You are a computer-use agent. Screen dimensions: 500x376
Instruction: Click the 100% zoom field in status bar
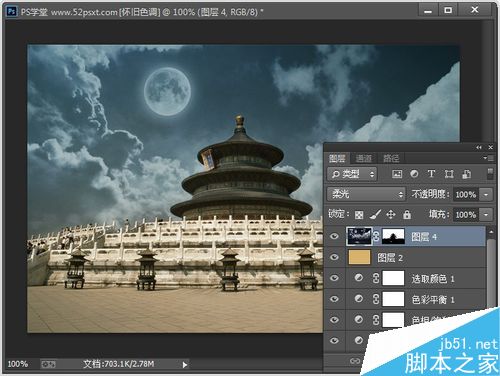18,364
